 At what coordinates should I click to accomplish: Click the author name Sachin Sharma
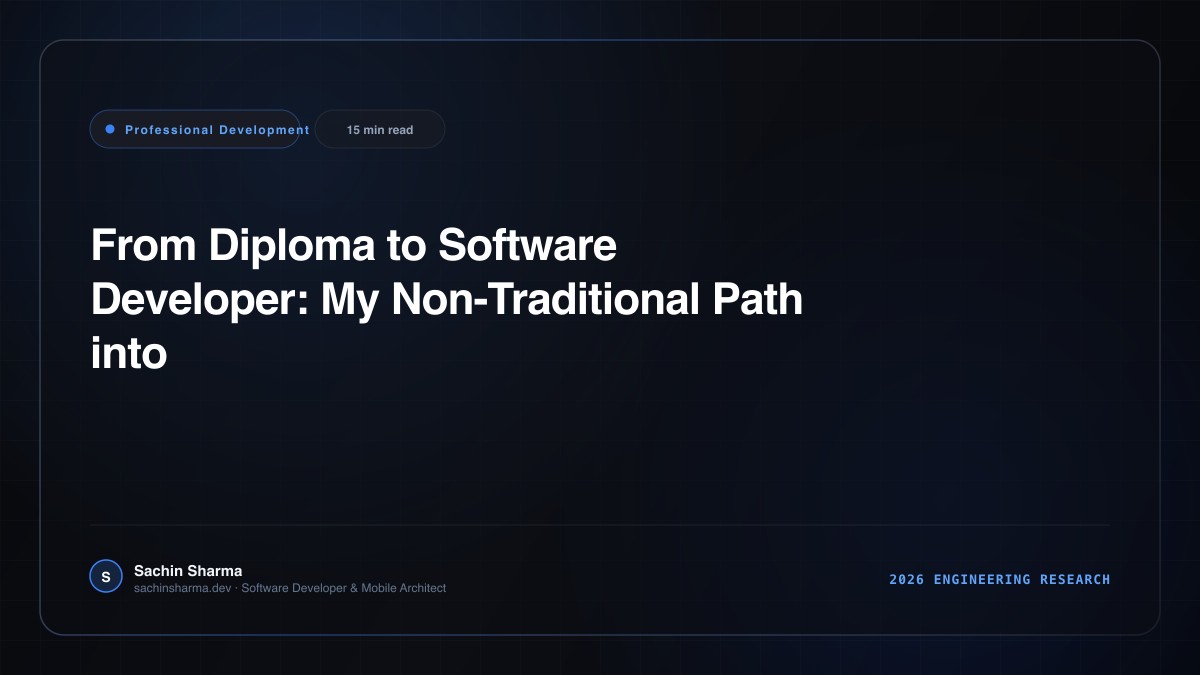[x=188, y=570]
